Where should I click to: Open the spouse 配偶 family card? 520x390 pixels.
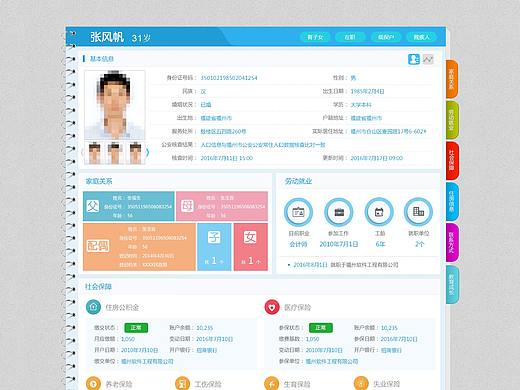coord(139,247)
